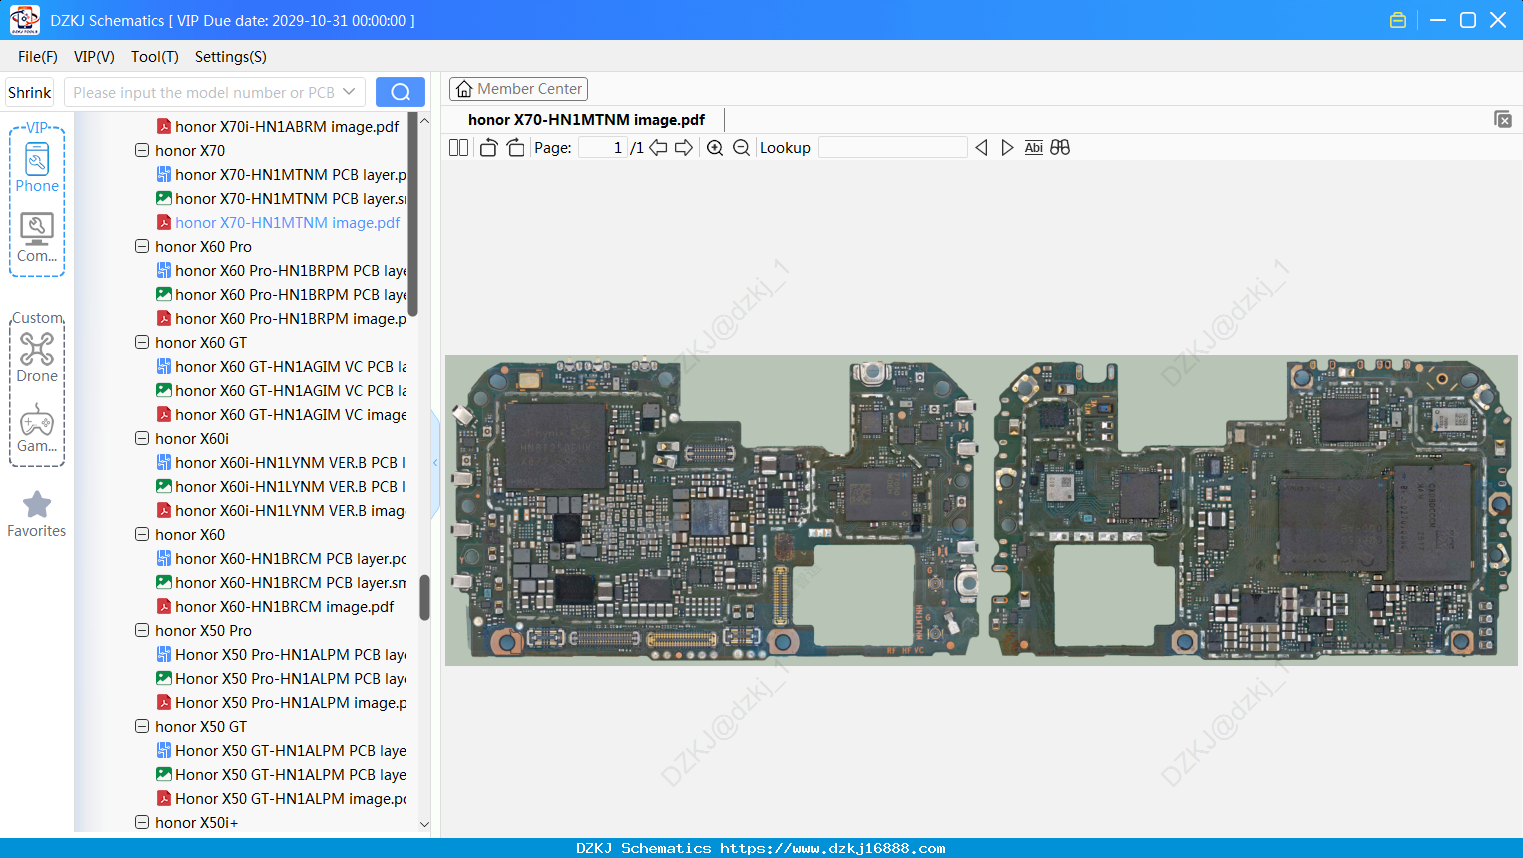The image size is (1523, 858).
Task: Open the VIP(V) menu
Action: tap(94, 57)
